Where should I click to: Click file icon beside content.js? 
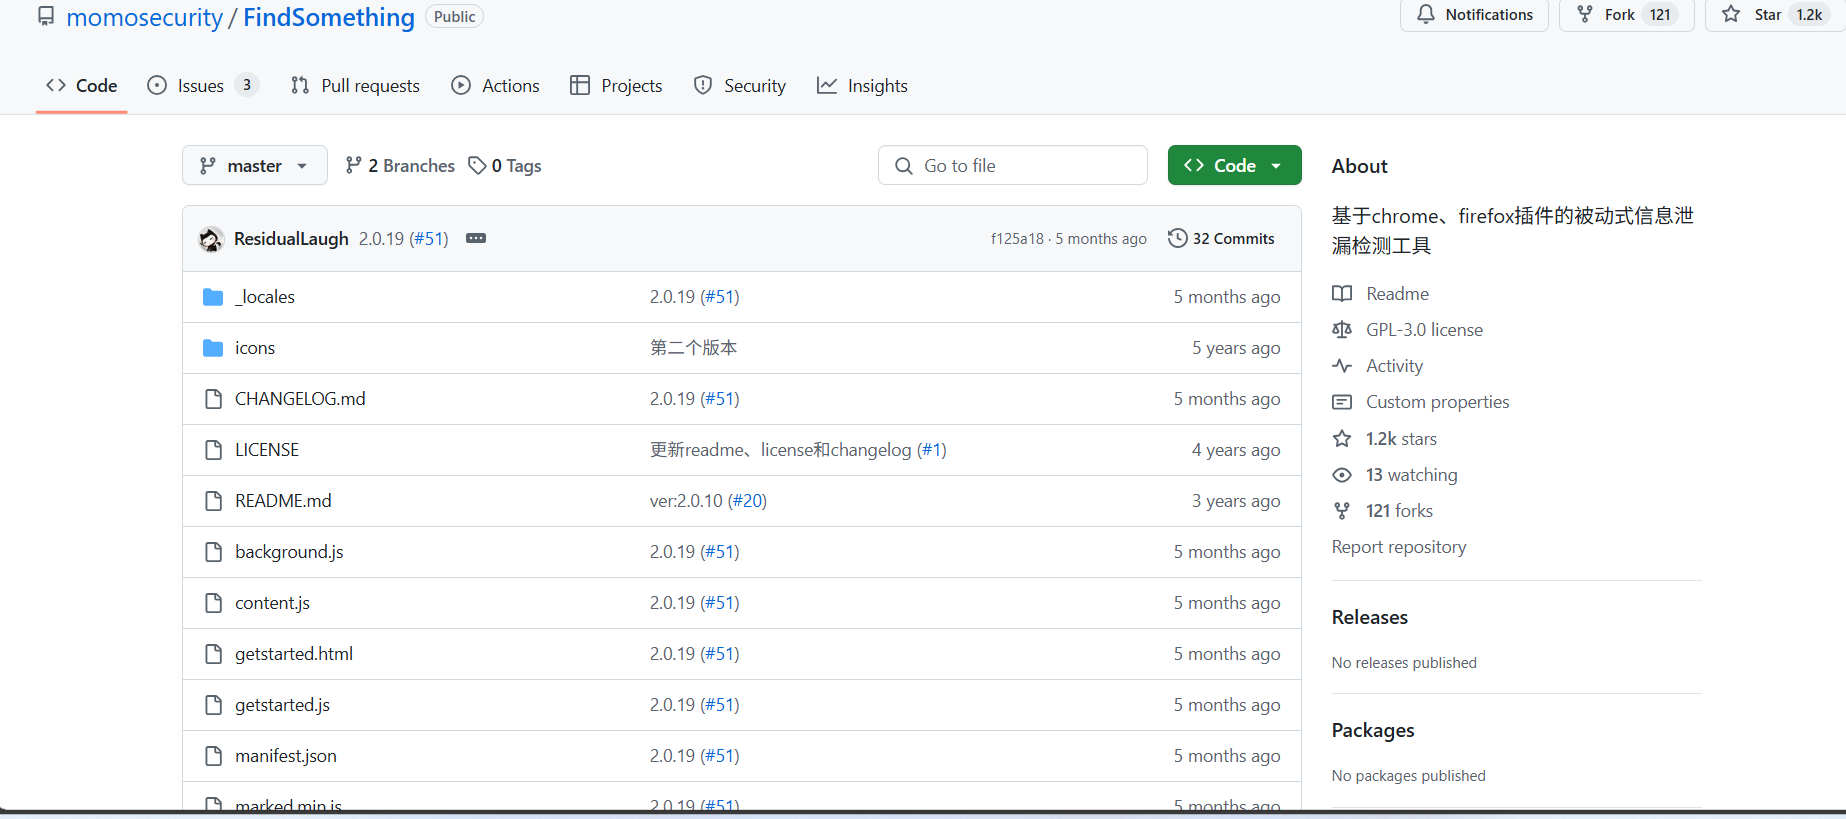(213, 603)
